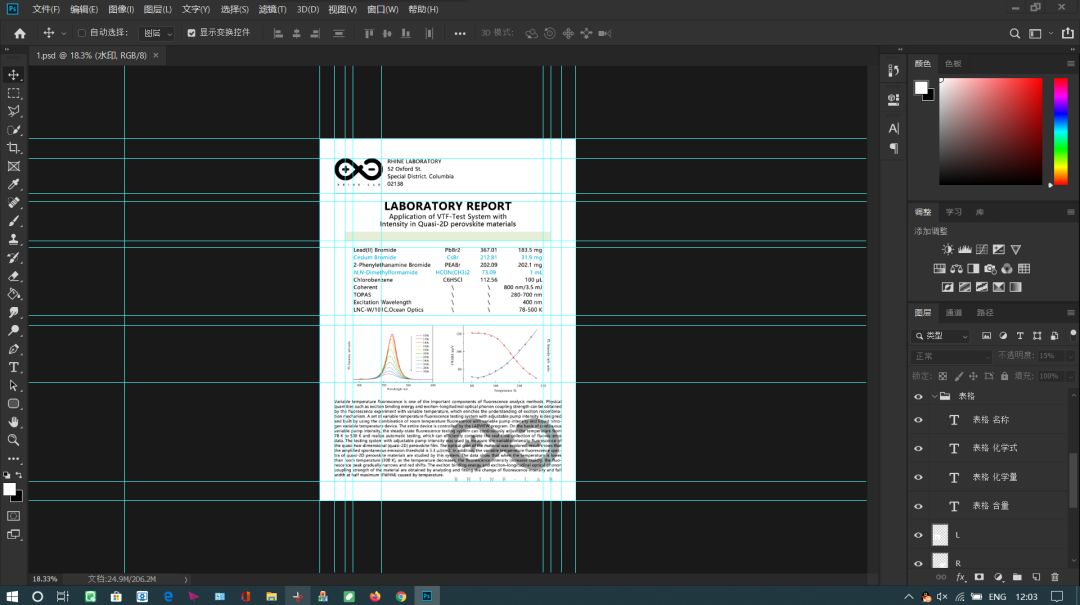Enable the 自动选择 checkbox
The height and width of the screenshot is (605, 1080).
(81, 32)
